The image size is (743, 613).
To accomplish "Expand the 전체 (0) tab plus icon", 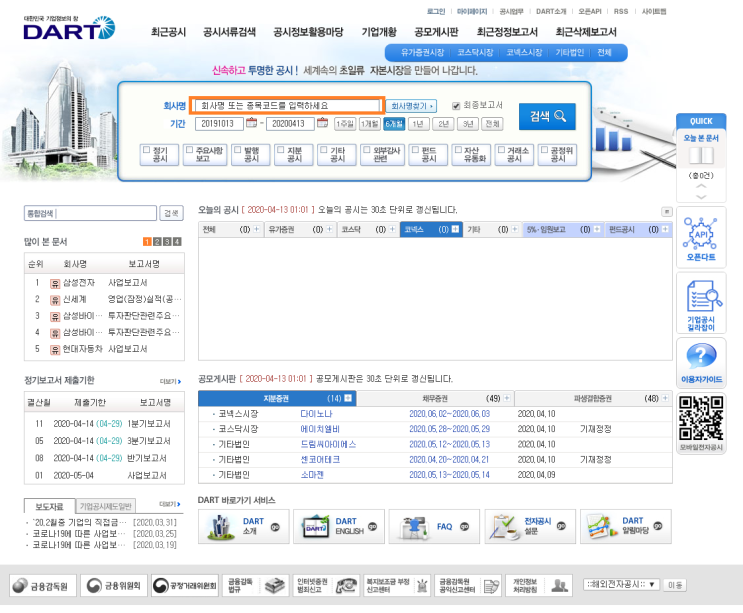I will pyautogui.click(x=256, y=229).
